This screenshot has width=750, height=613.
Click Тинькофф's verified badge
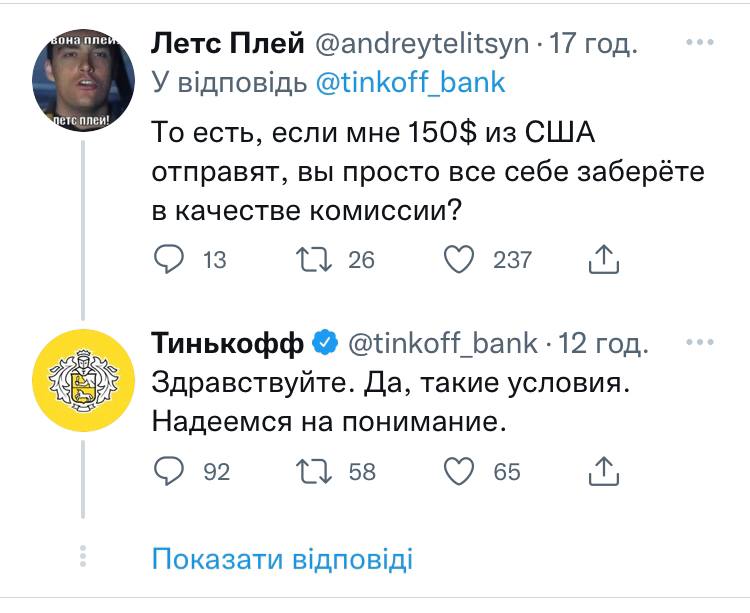coord(325,344)
